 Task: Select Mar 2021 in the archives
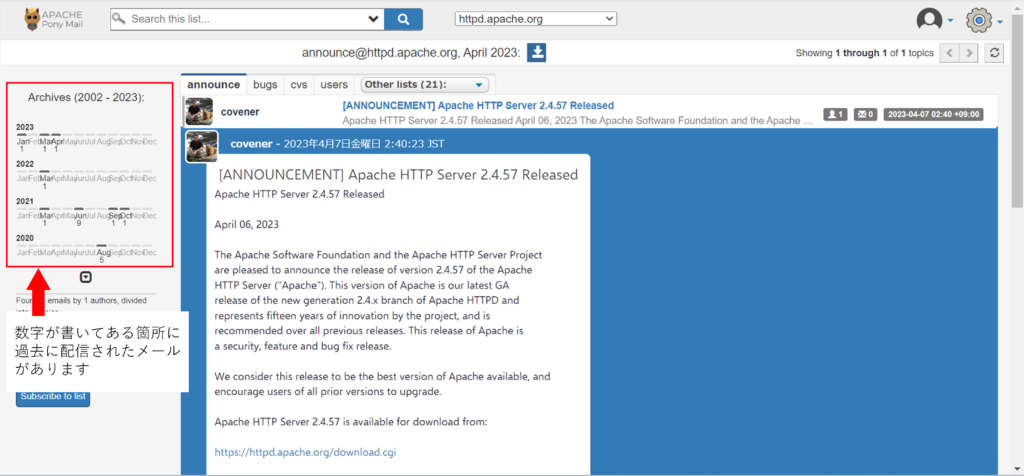point(45,219)
